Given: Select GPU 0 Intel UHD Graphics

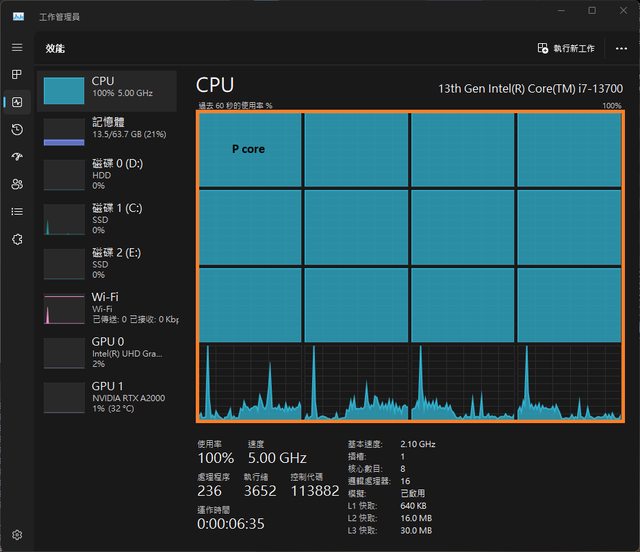Looking at the screenshot, I should pyautogui.click(x=107, y=353).
